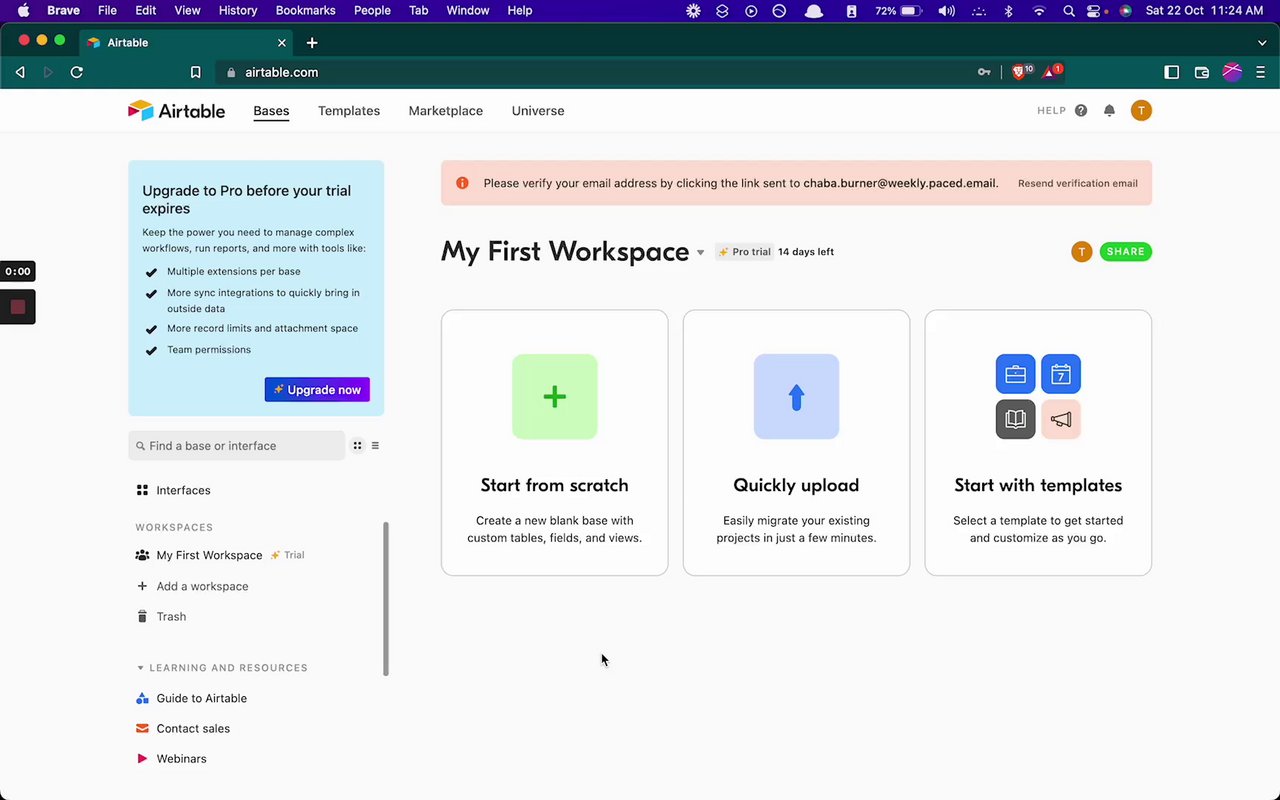The width and height of the screenshot is (1280, 800).
Task: Open the Help question mark icon
Action: 1081,111
